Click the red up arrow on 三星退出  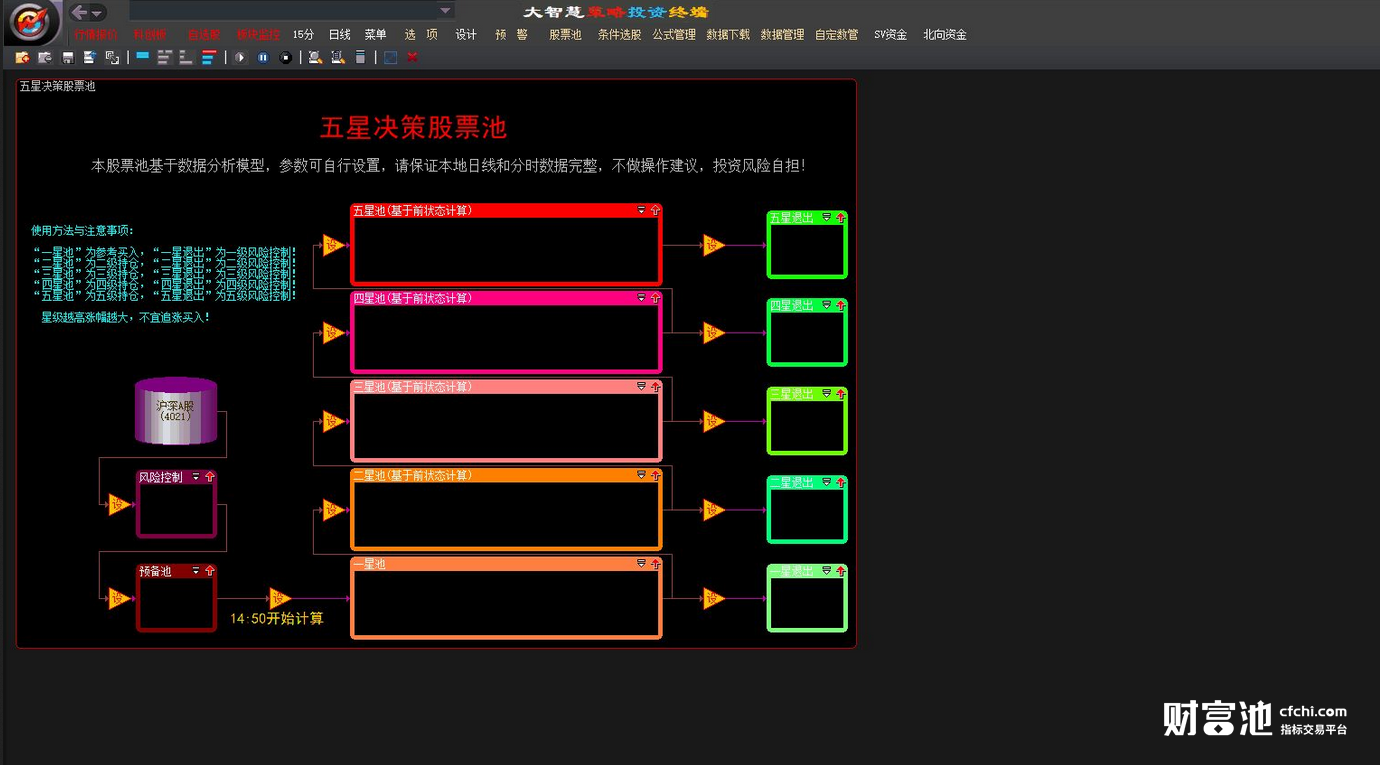coord(840,394)
